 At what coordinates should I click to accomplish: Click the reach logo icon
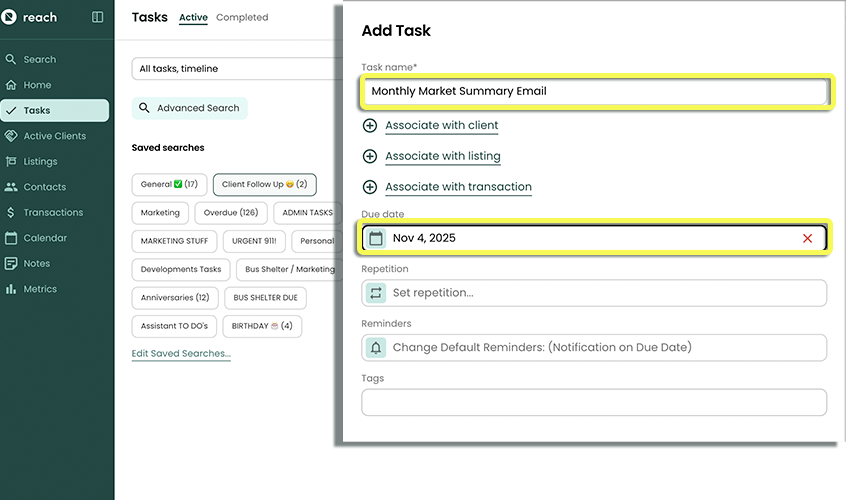click(10, 17)
